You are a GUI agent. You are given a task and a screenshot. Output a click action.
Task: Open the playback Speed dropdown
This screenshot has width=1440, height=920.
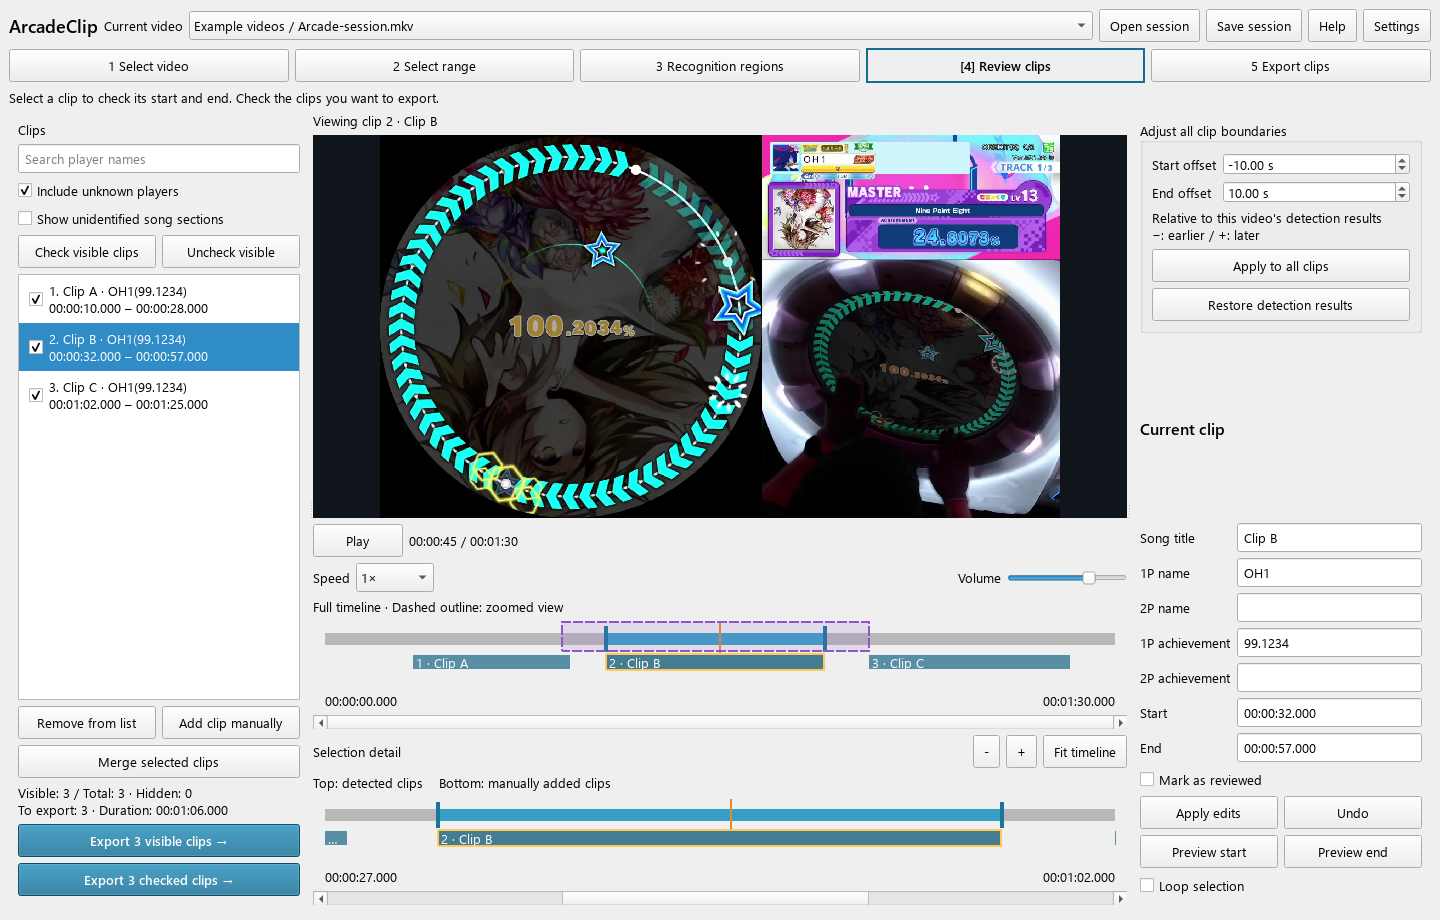395,578
